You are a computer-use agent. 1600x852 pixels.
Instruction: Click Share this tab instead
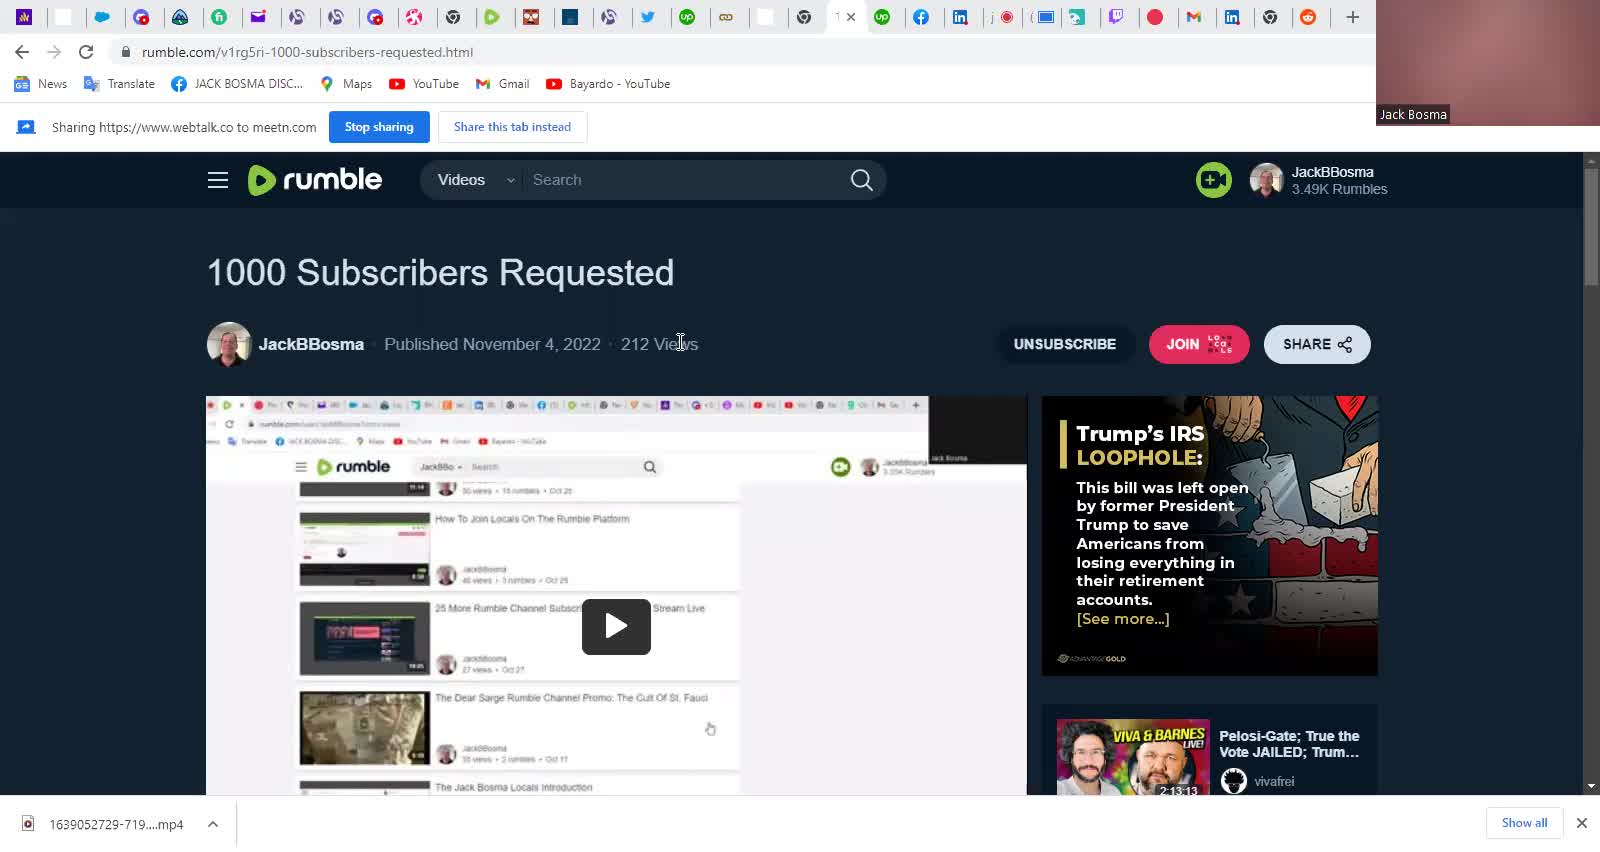[512, 127]
